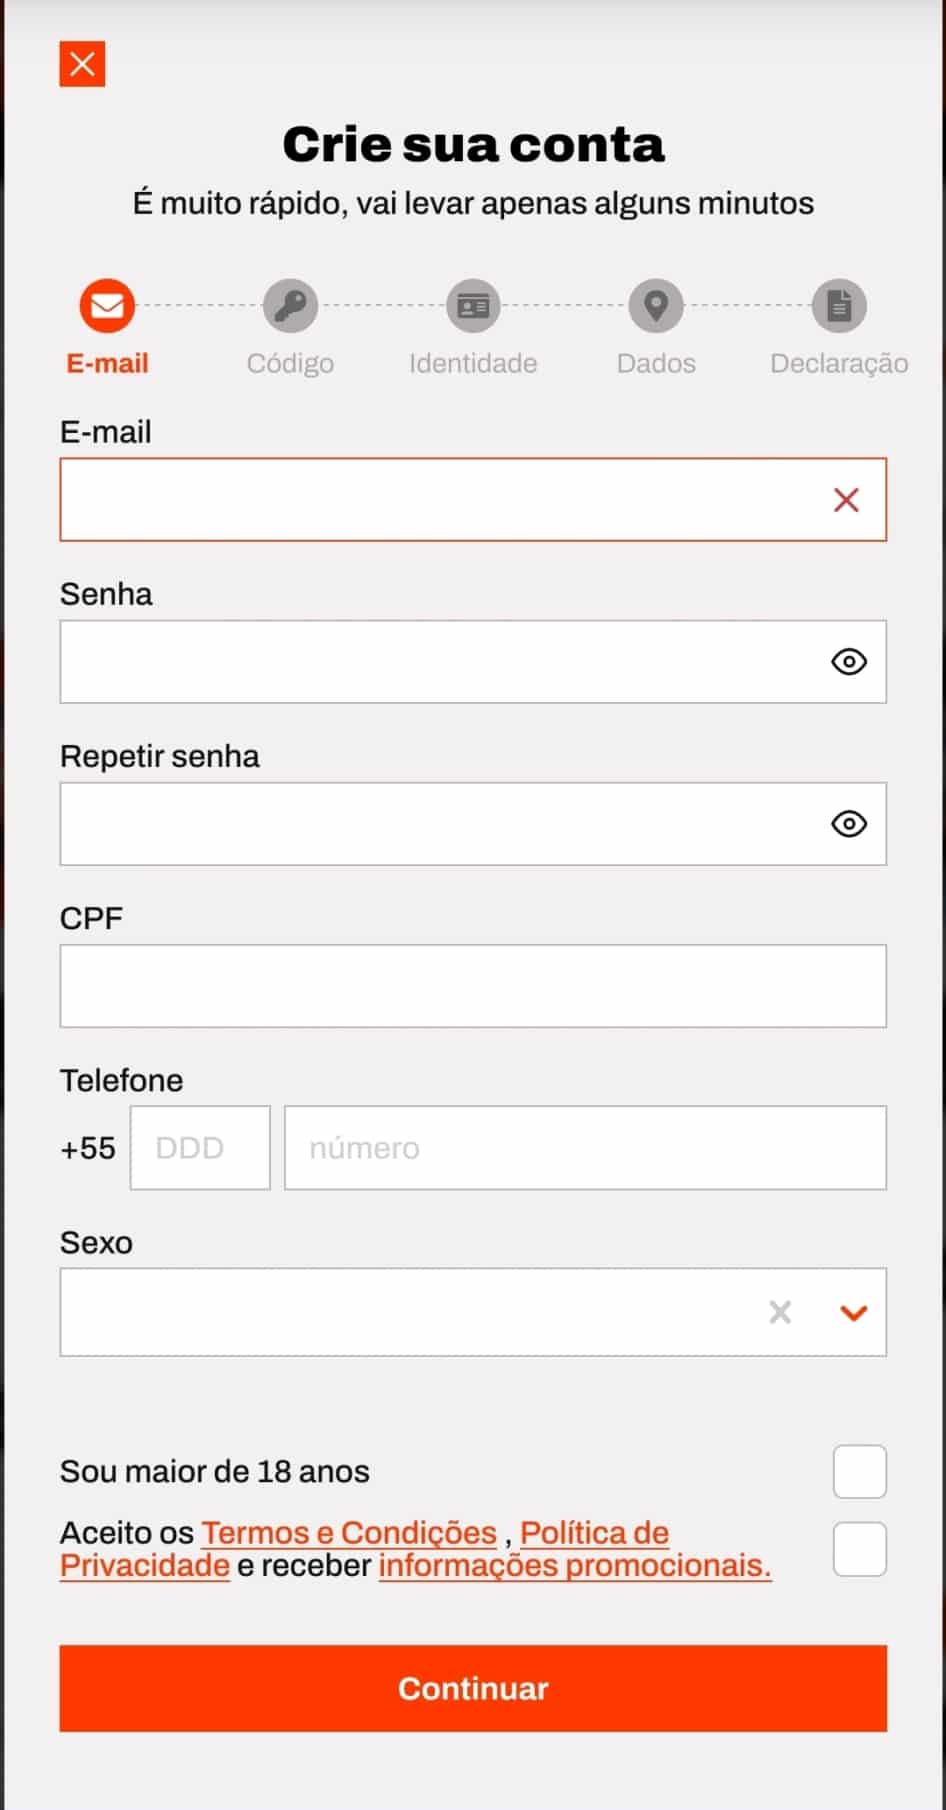This screenshot has width=946, height=1810.
Task: Click the Continuar button
Action: click(x=472, y=1689)
